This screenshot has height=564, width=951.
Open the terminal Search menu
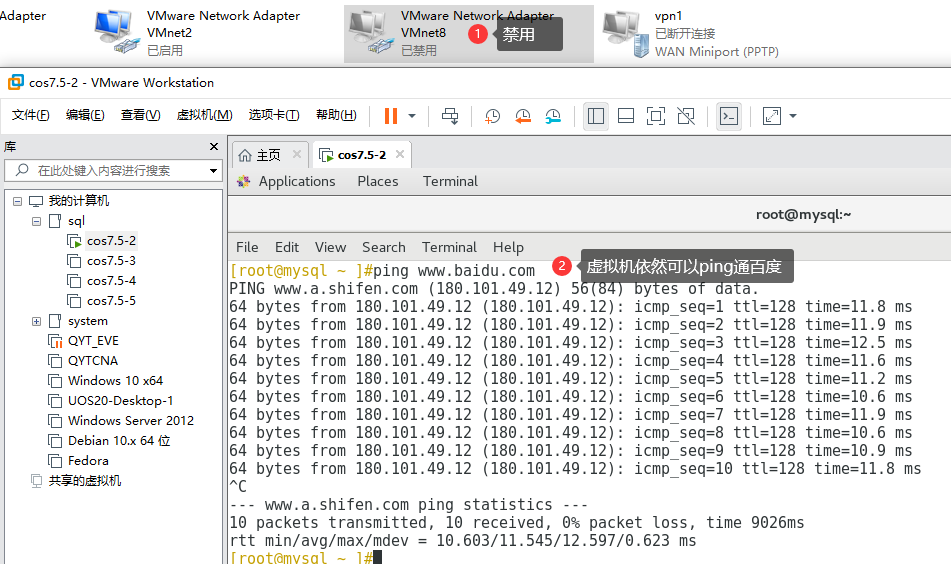point(383,247)
